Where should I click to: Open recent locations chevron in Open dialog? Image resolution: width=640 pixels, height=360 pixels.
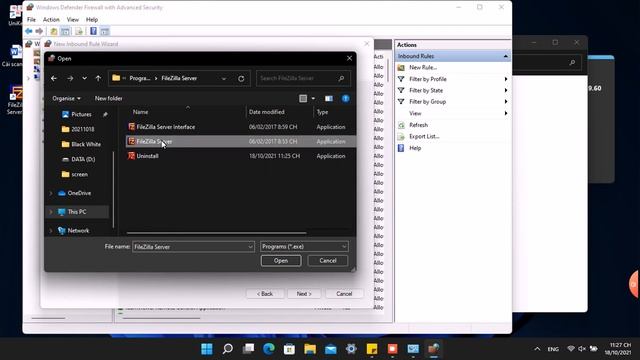tap(84, 78)
